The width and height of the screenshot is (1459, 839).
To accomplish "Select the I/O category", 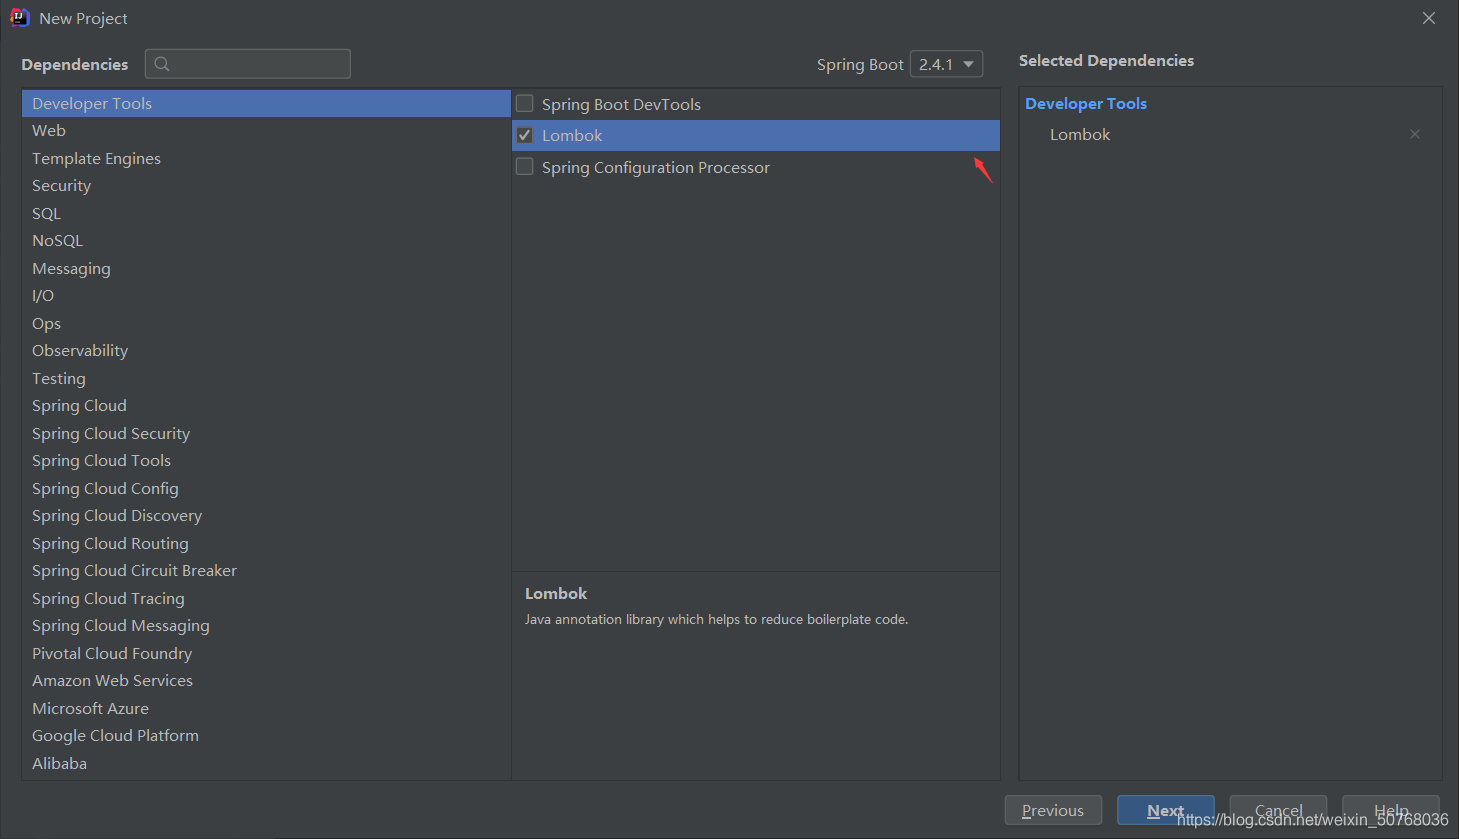I will coord(266,296).
